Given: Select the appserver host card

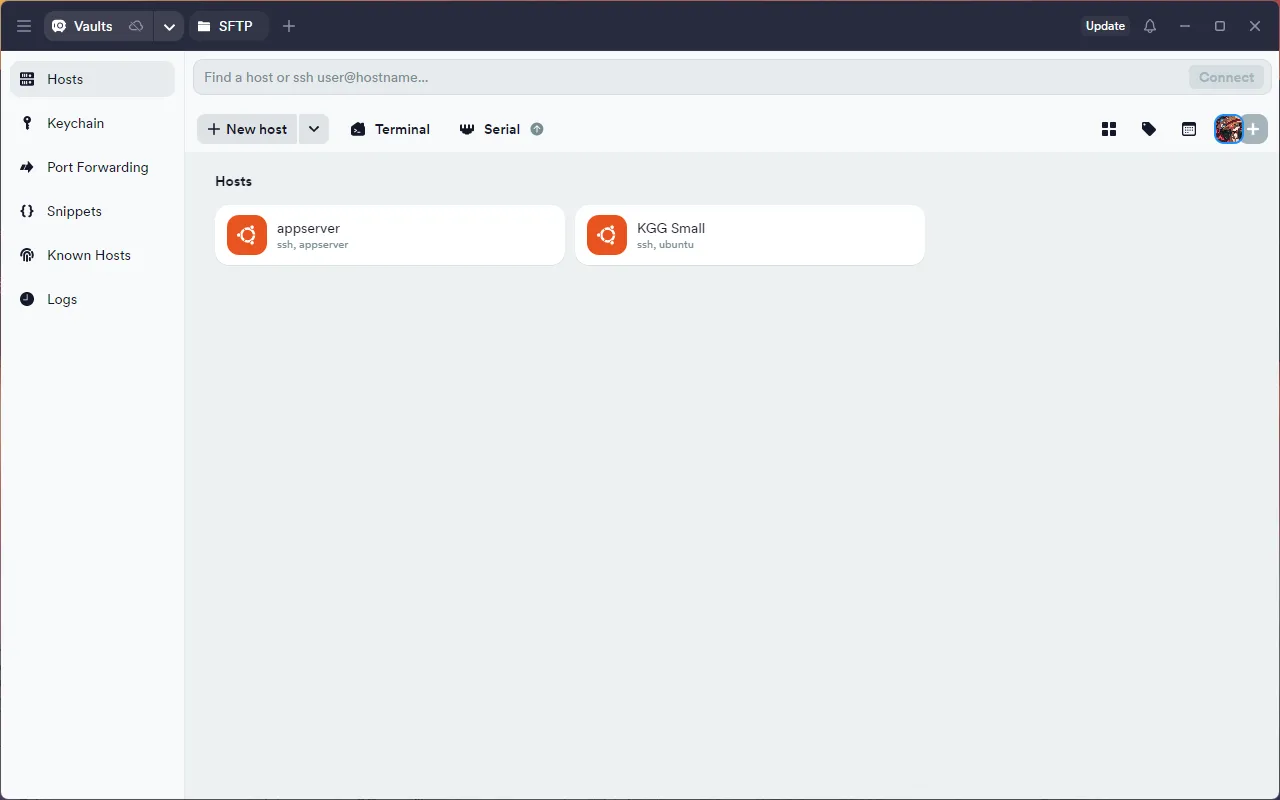Looking at the screenshot, I should 390,235.
